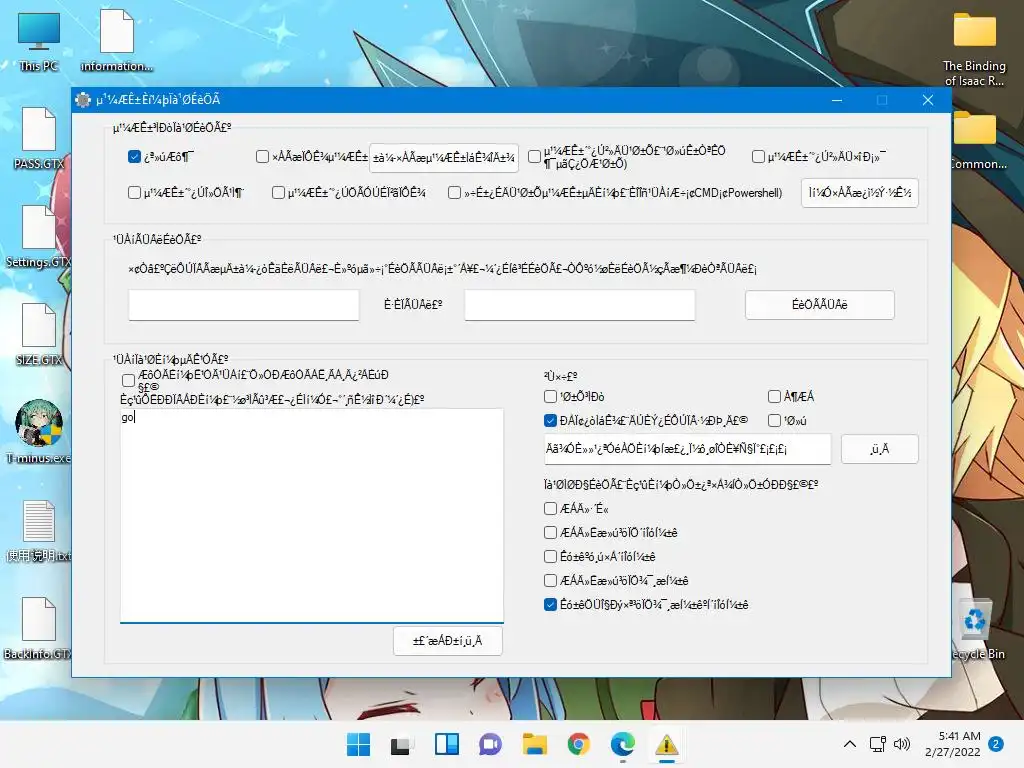Select the Settings.GTX file icon
The image size is (1024, 768).
point(39,236)
